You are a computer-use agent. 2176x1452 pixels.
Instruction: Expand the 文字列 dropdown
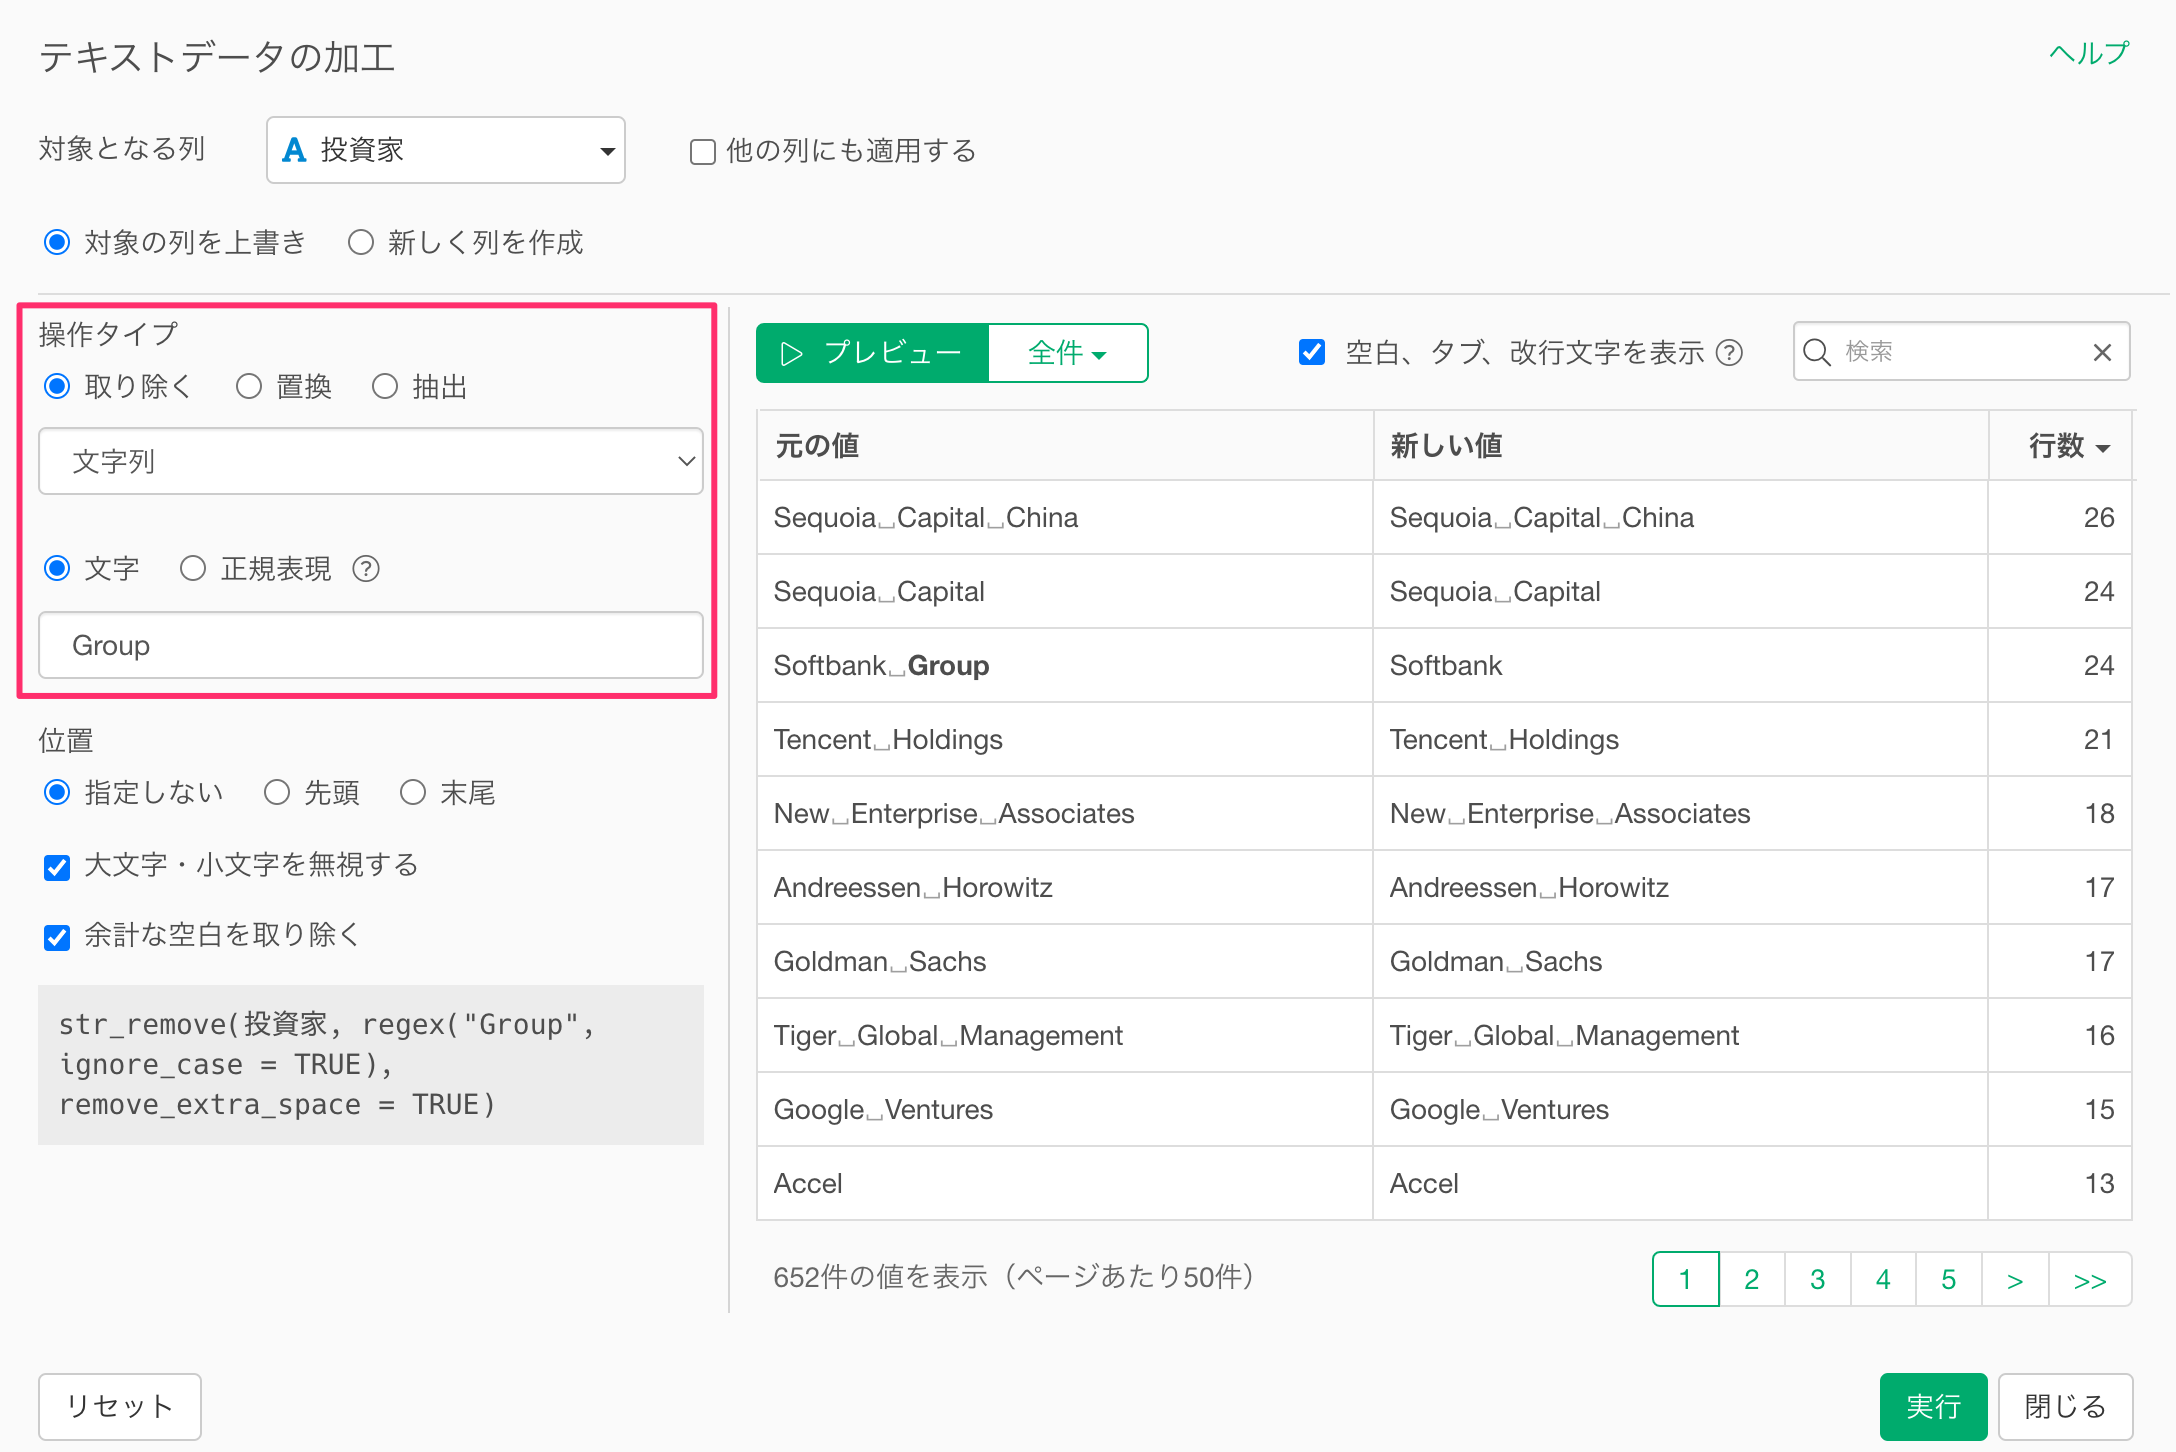(x=371, y=461)
